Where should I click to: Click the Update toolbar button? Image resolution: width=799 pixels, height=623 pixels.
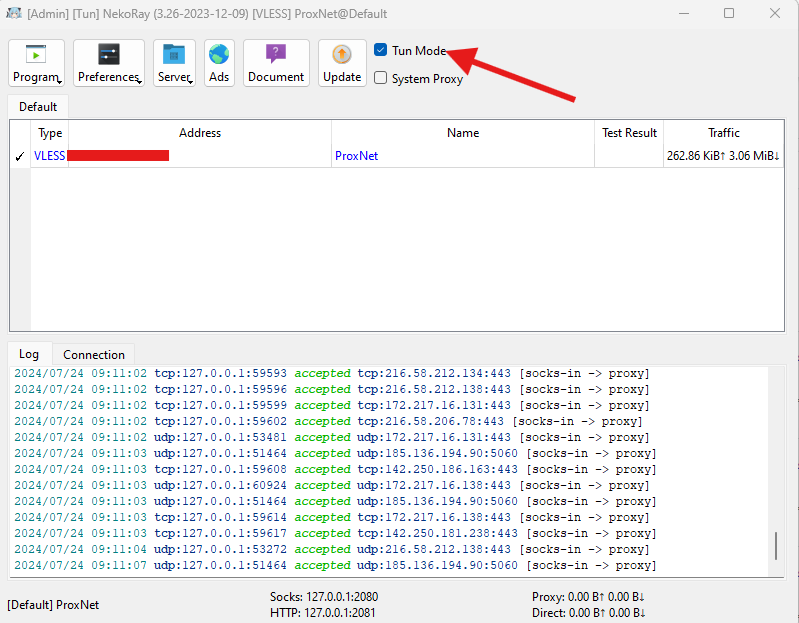[x=342, y=63]
